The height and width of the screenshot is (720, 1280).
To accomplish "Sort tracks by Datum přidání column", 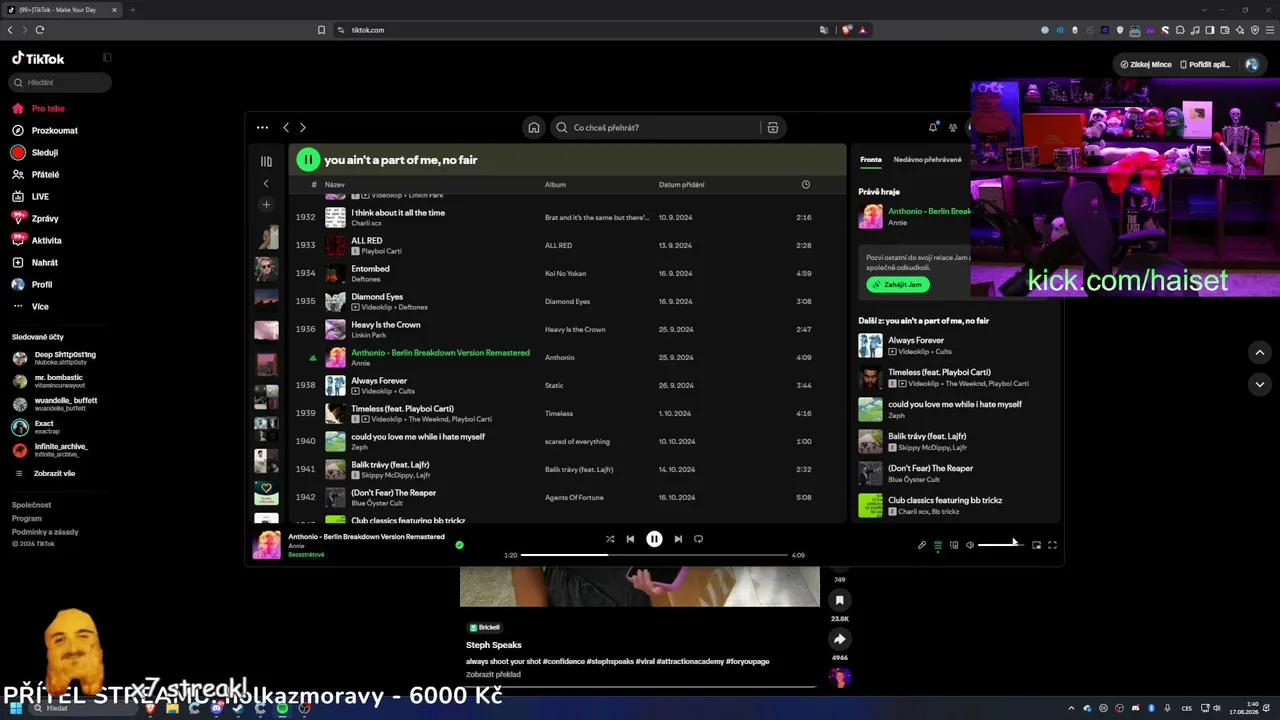I will point(681,185).
